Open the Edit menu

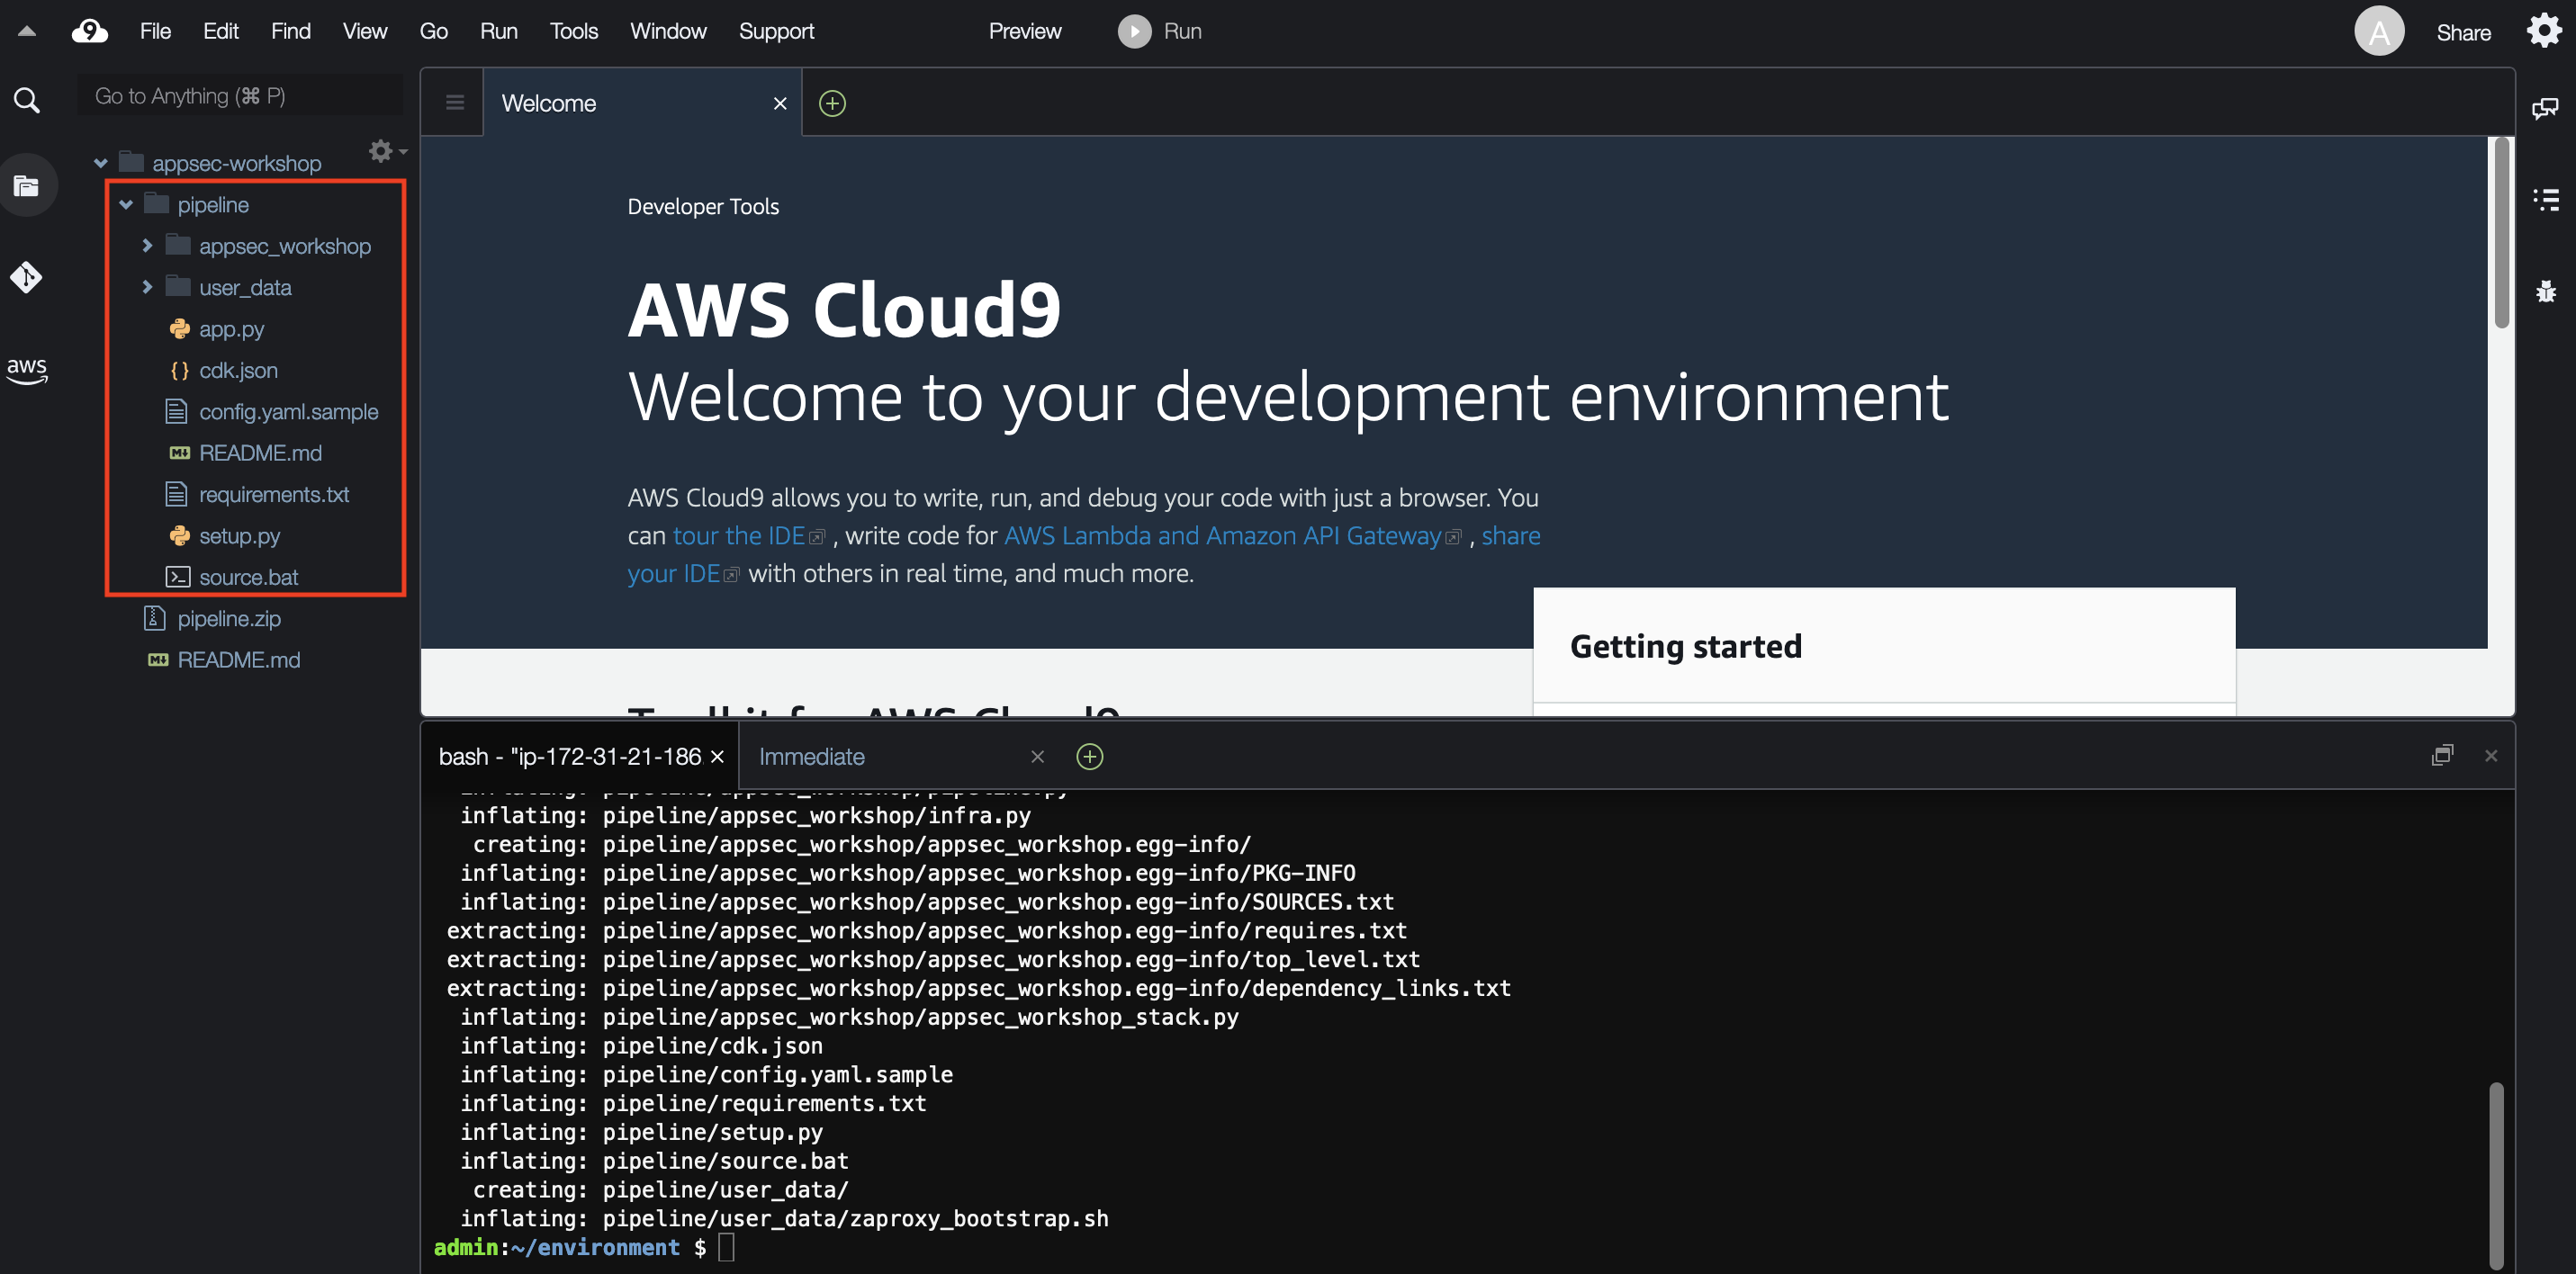(x=220, y=31)
